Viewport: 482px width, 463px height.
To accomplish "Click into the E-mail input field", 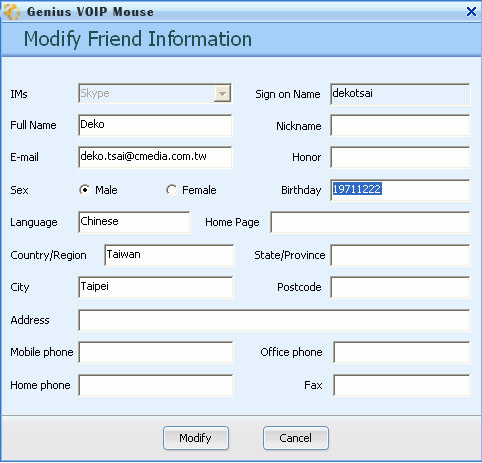I will coord(155,157).
